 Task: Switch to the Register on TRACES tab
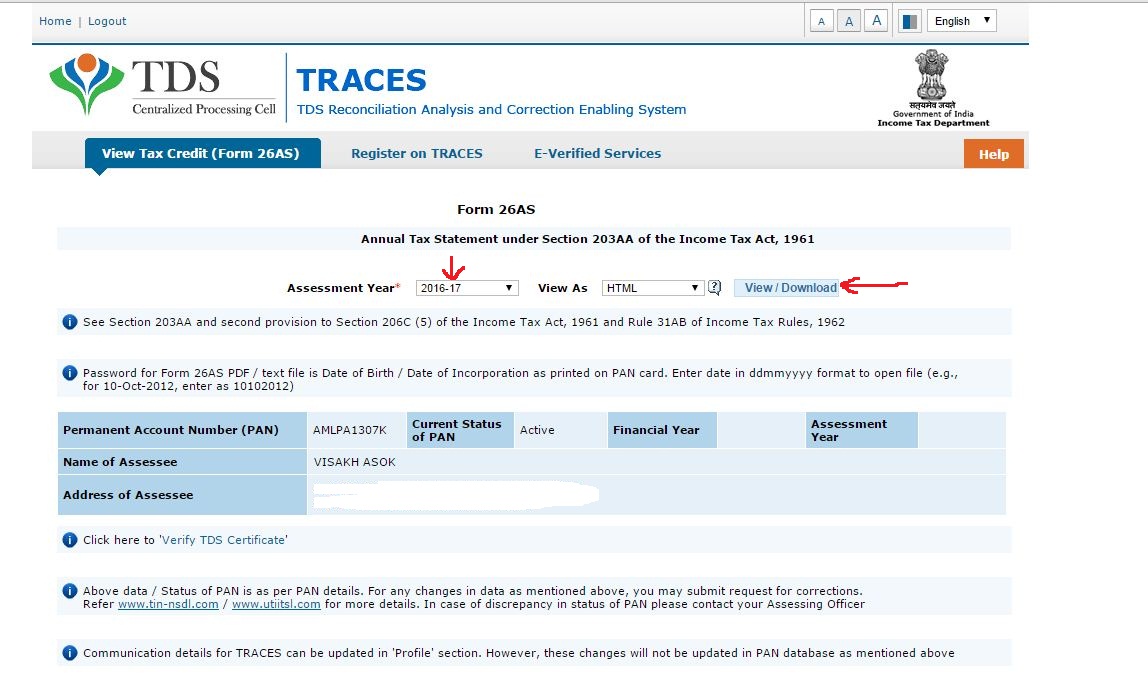[x=417, y=153]
